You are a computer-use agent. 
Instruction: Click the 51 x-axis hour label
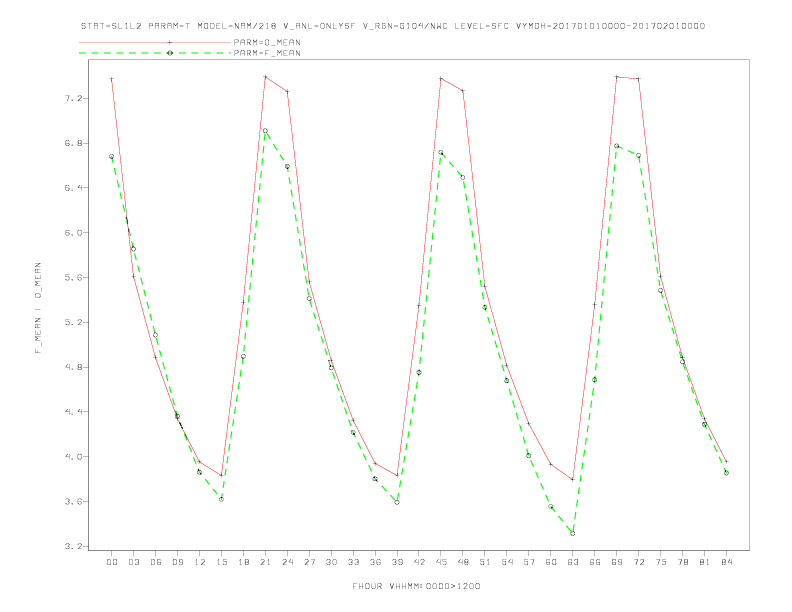[485, 562]
